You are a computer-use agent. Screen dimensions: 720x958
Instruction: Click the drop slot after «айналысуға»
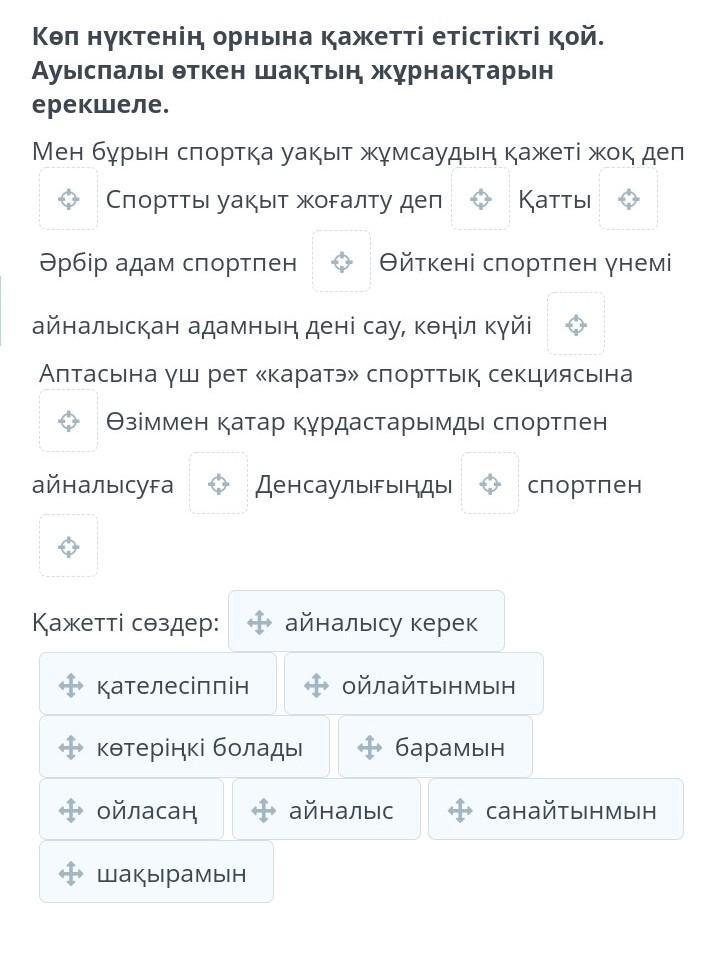(218, 483)
